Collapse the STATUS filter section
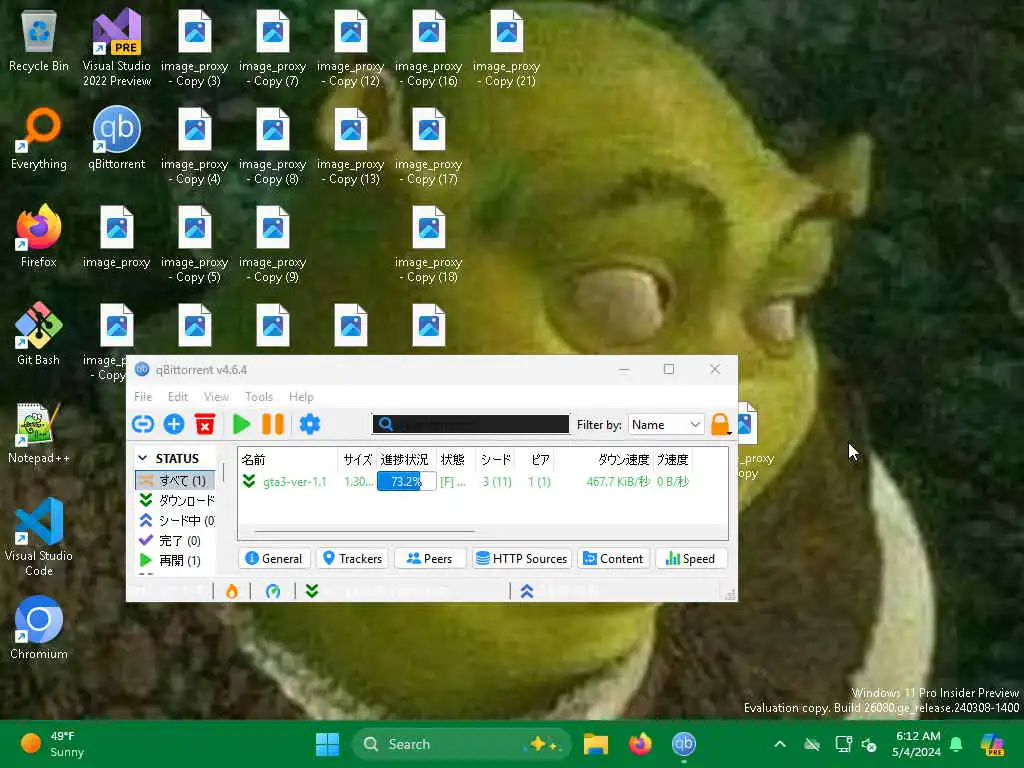This screenshot has width=1024, height=768. (x=143, y=458)
